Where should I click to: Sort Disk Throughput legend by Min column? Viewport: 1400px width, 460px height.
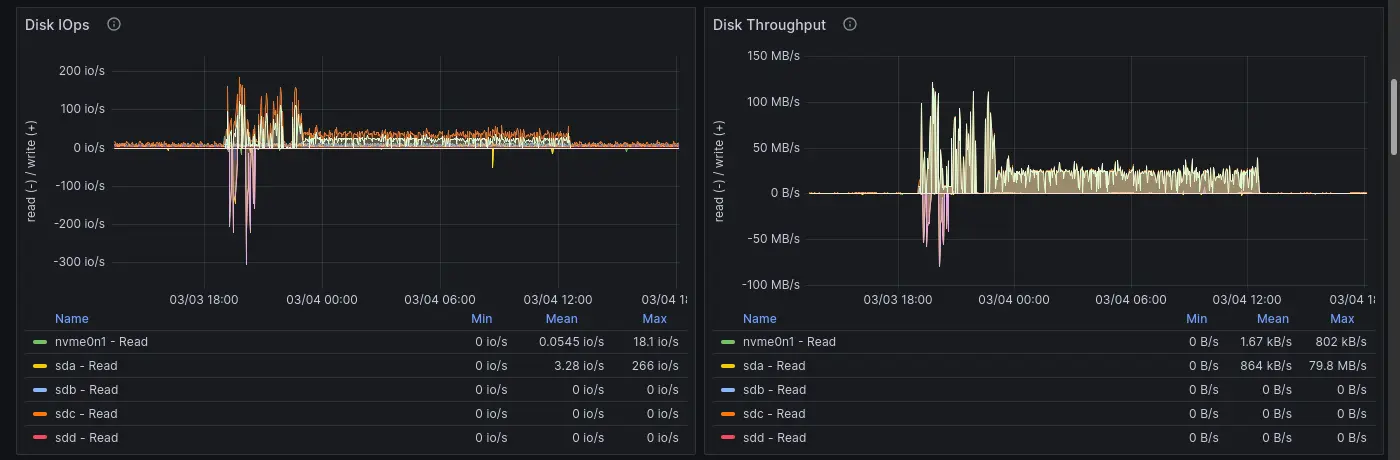click(1196, 319)
